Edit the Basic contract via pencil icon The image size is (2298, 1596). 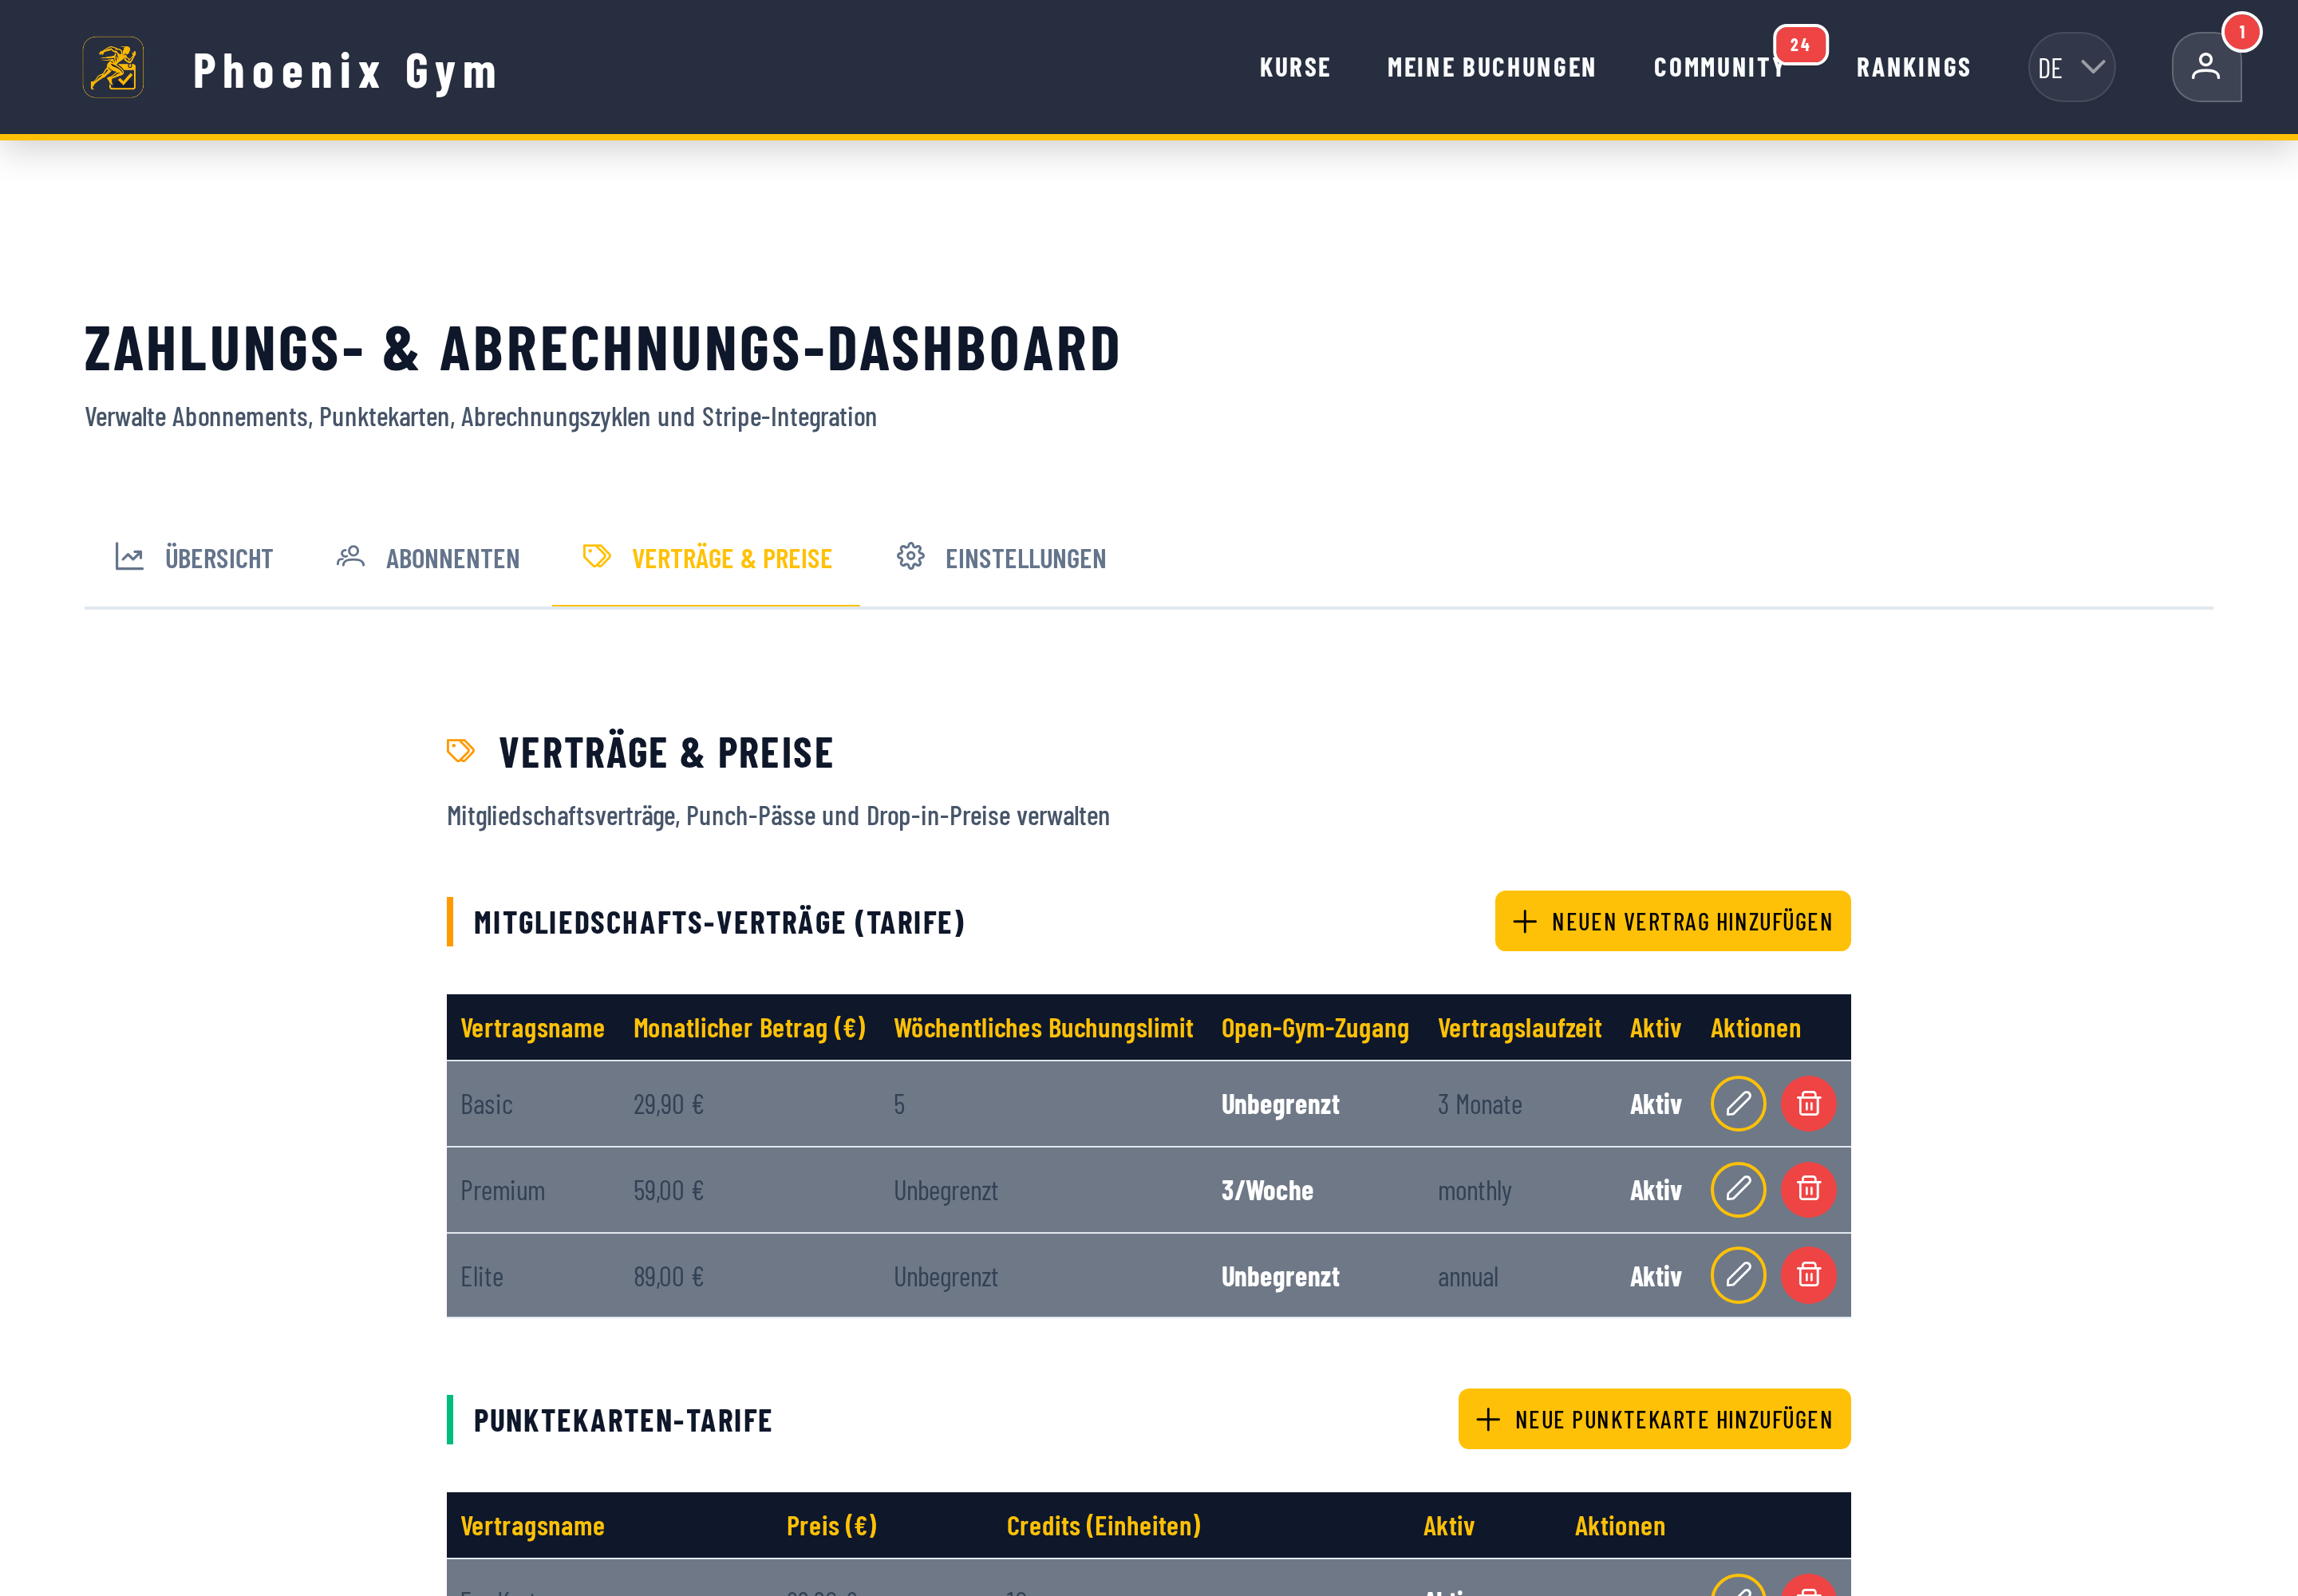pos(1738,1103)
